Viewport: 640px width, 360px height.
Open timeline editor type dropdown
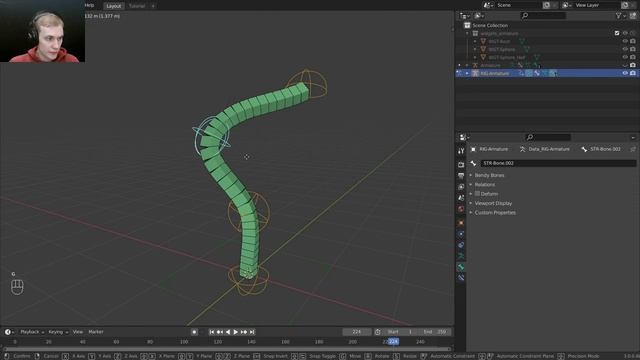pyautogui.click(x=9, y=332)
